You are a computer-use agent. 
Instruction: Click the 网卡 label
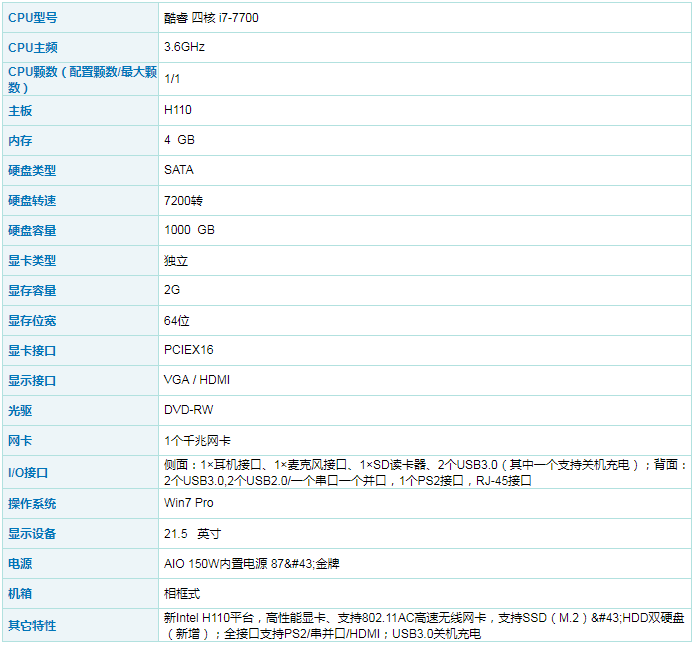click(20, 441)
